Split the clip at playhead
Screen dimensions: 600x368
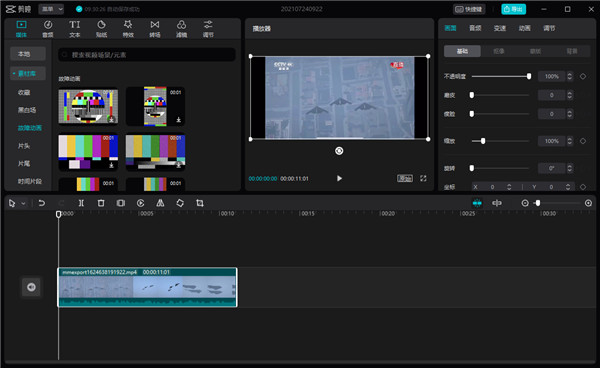tap(81, 203)
